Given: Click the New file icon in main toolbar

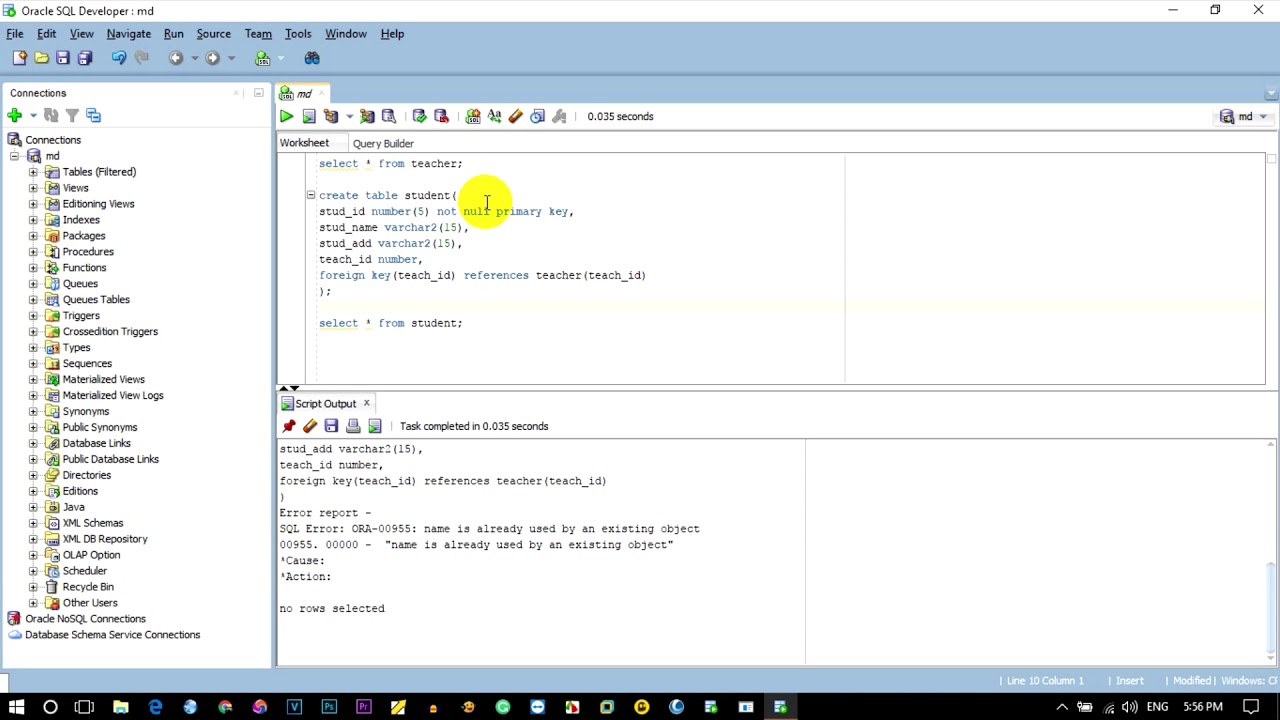Looking at the screenshot, I should pyautogui.click(x=19, y=58).
